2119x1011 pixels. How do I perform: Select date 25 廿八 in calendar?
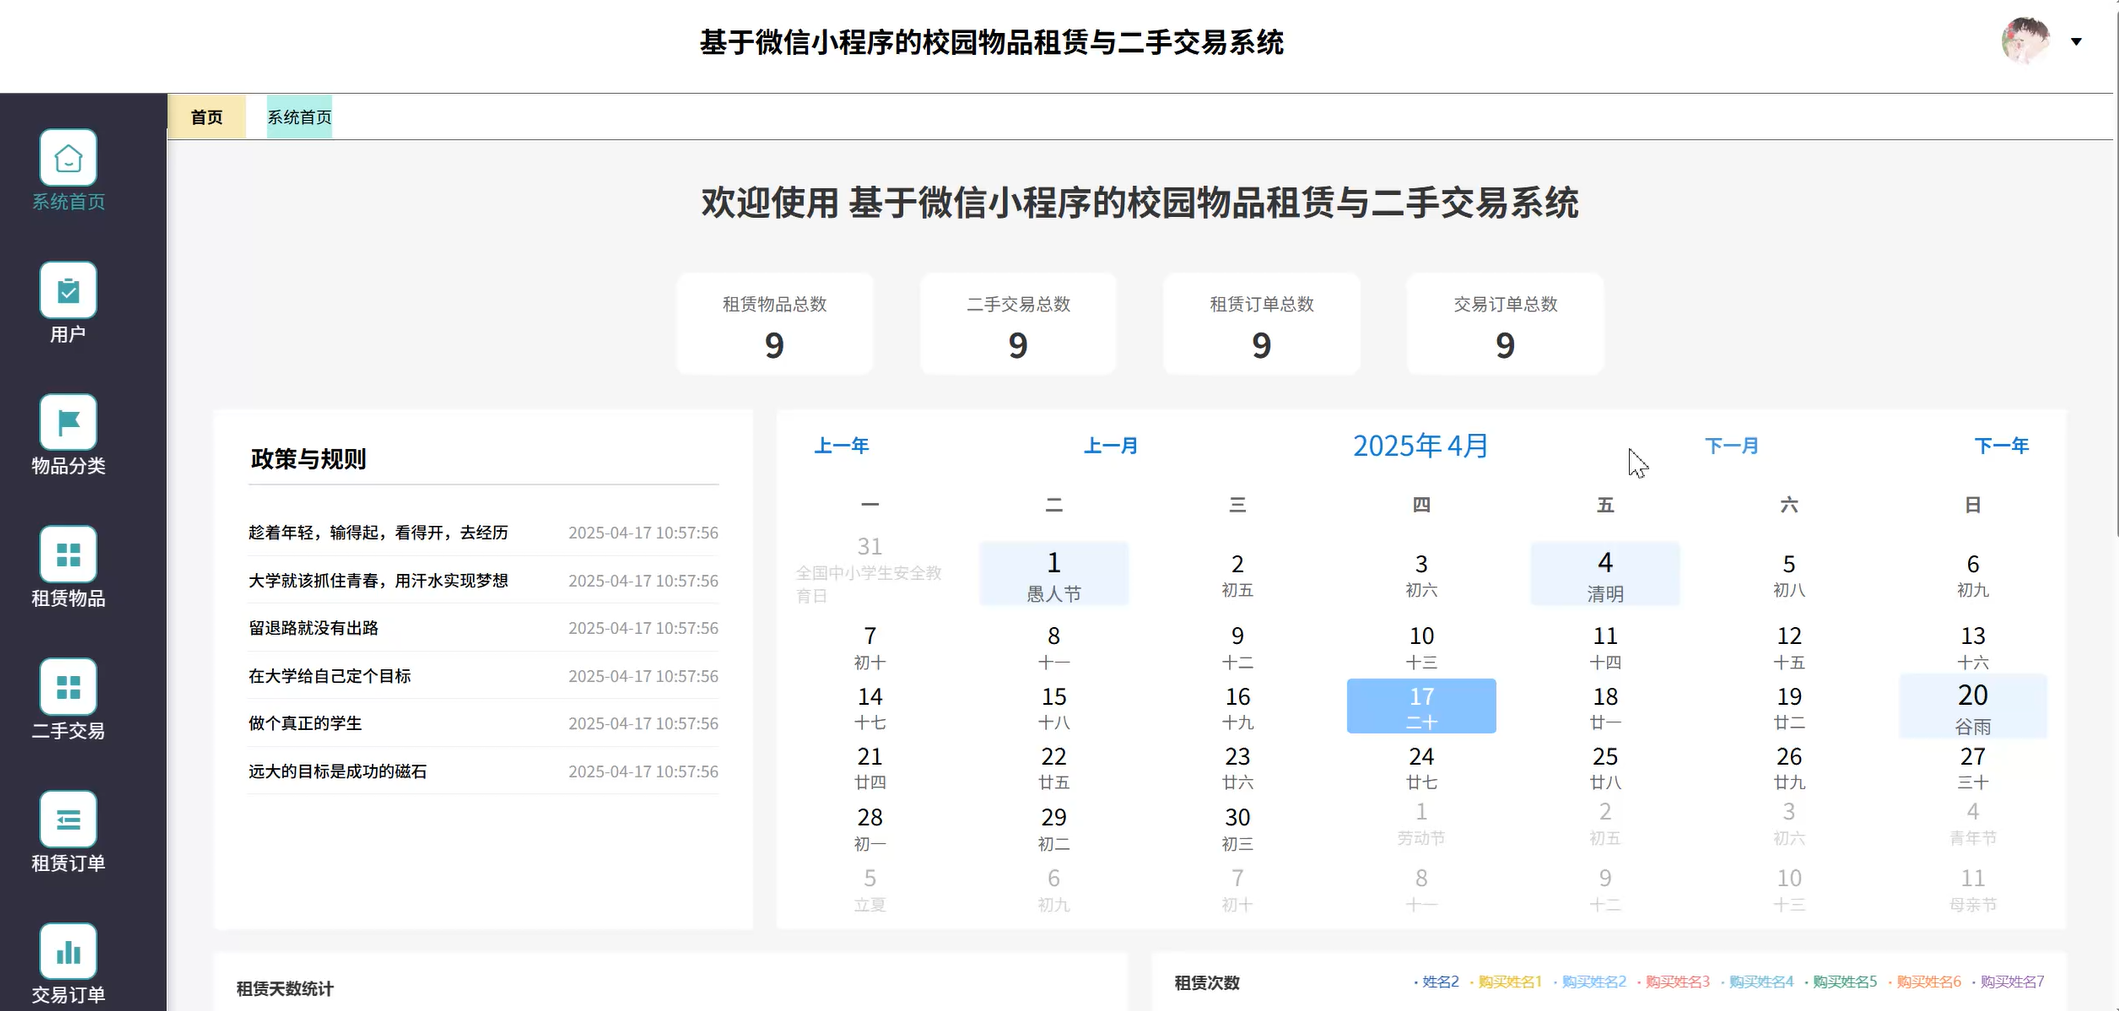point(1605,767)
